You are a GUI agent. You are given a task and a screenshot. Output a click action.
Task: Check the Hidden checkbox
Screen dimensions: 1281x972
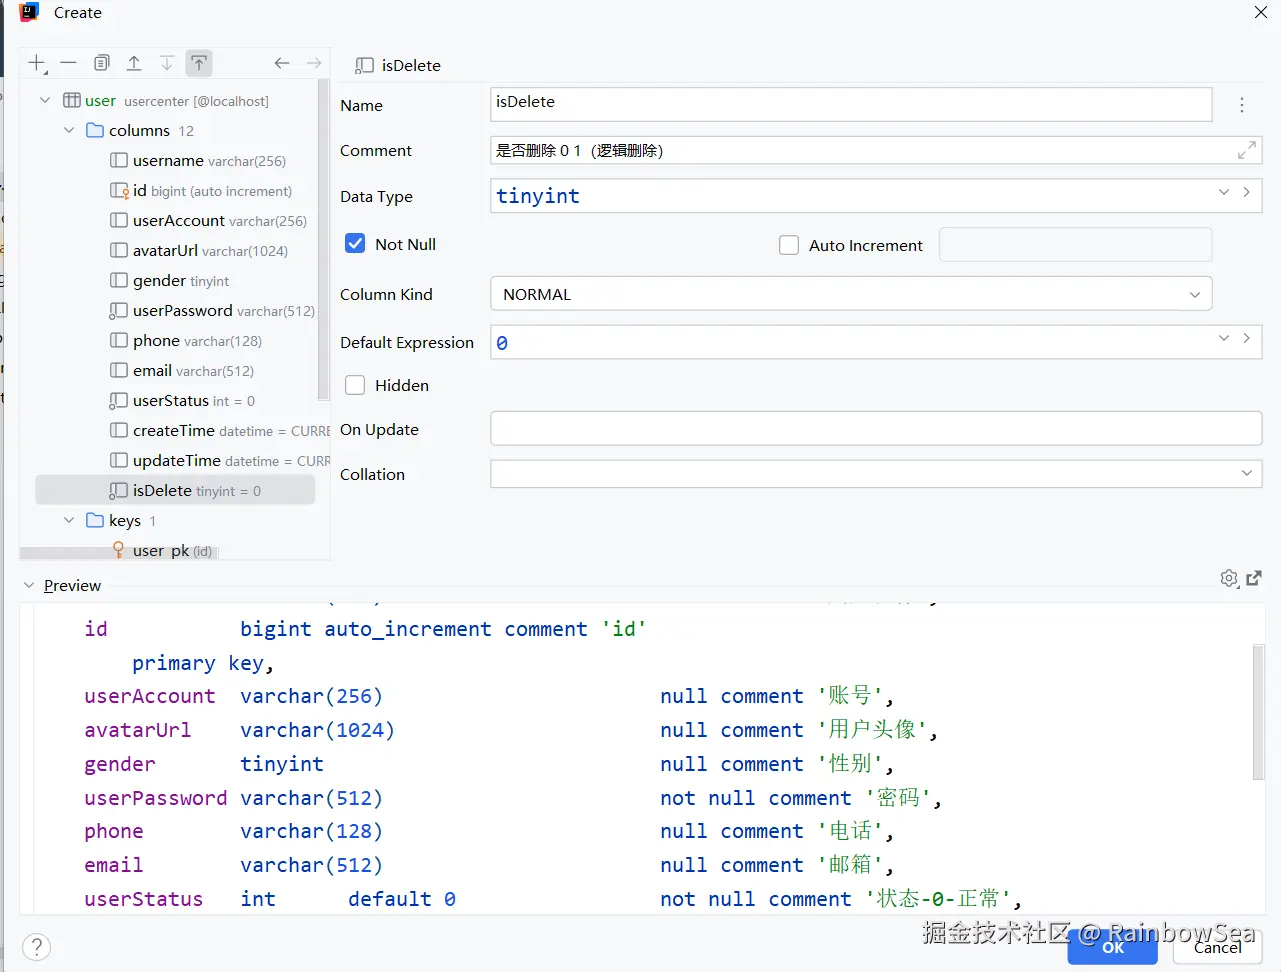[x=355, y=385]
